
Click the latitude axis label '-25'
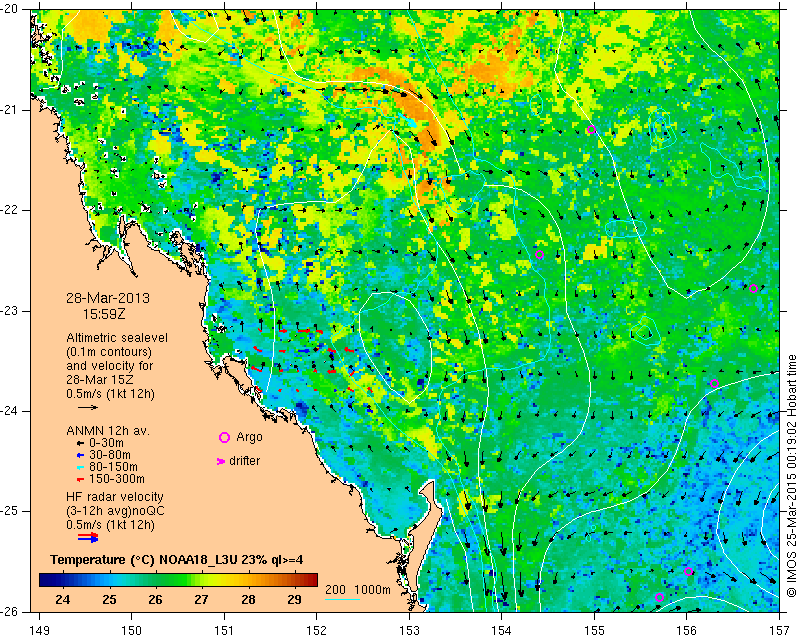pos(11,511)
